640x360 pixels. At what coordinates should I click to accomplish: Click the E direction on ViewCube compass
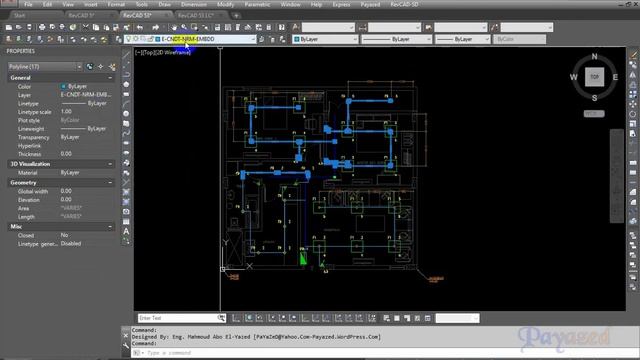click(615, 77)
